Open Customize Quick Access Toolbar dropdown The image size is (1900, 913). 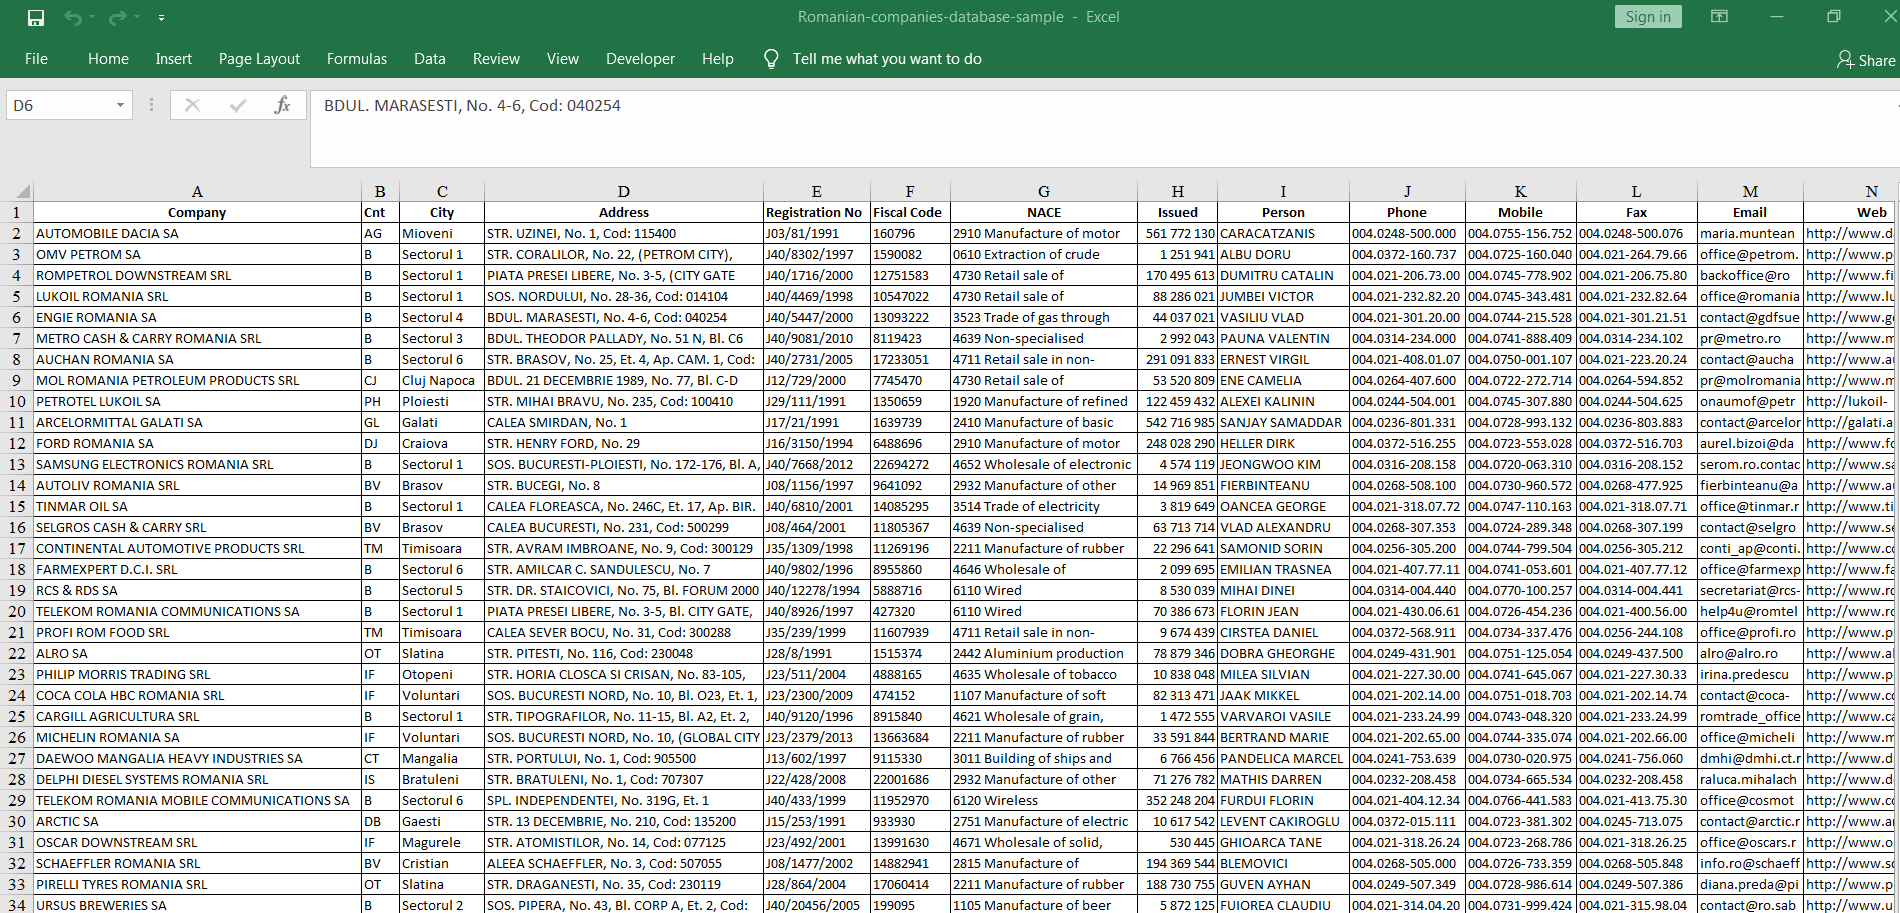tap(161, 17)
